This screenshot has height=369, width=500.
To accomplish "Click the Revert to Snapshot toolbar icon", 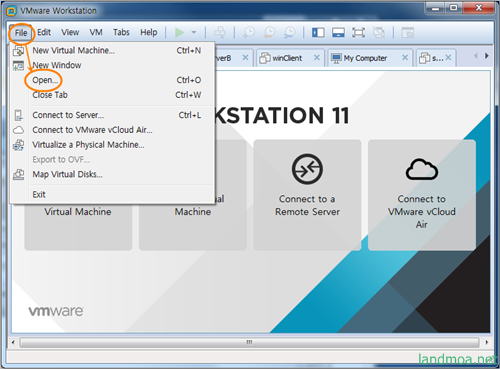I will (269, 32).
